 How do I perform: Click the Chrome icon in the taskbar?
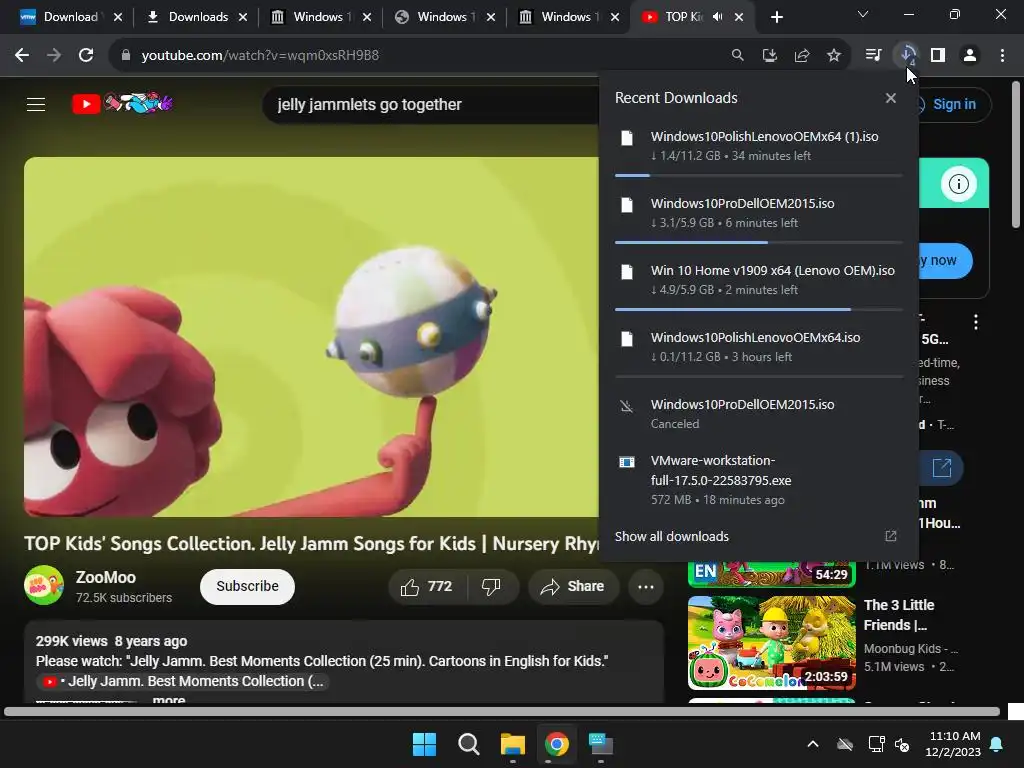click(x=557, y=744)
